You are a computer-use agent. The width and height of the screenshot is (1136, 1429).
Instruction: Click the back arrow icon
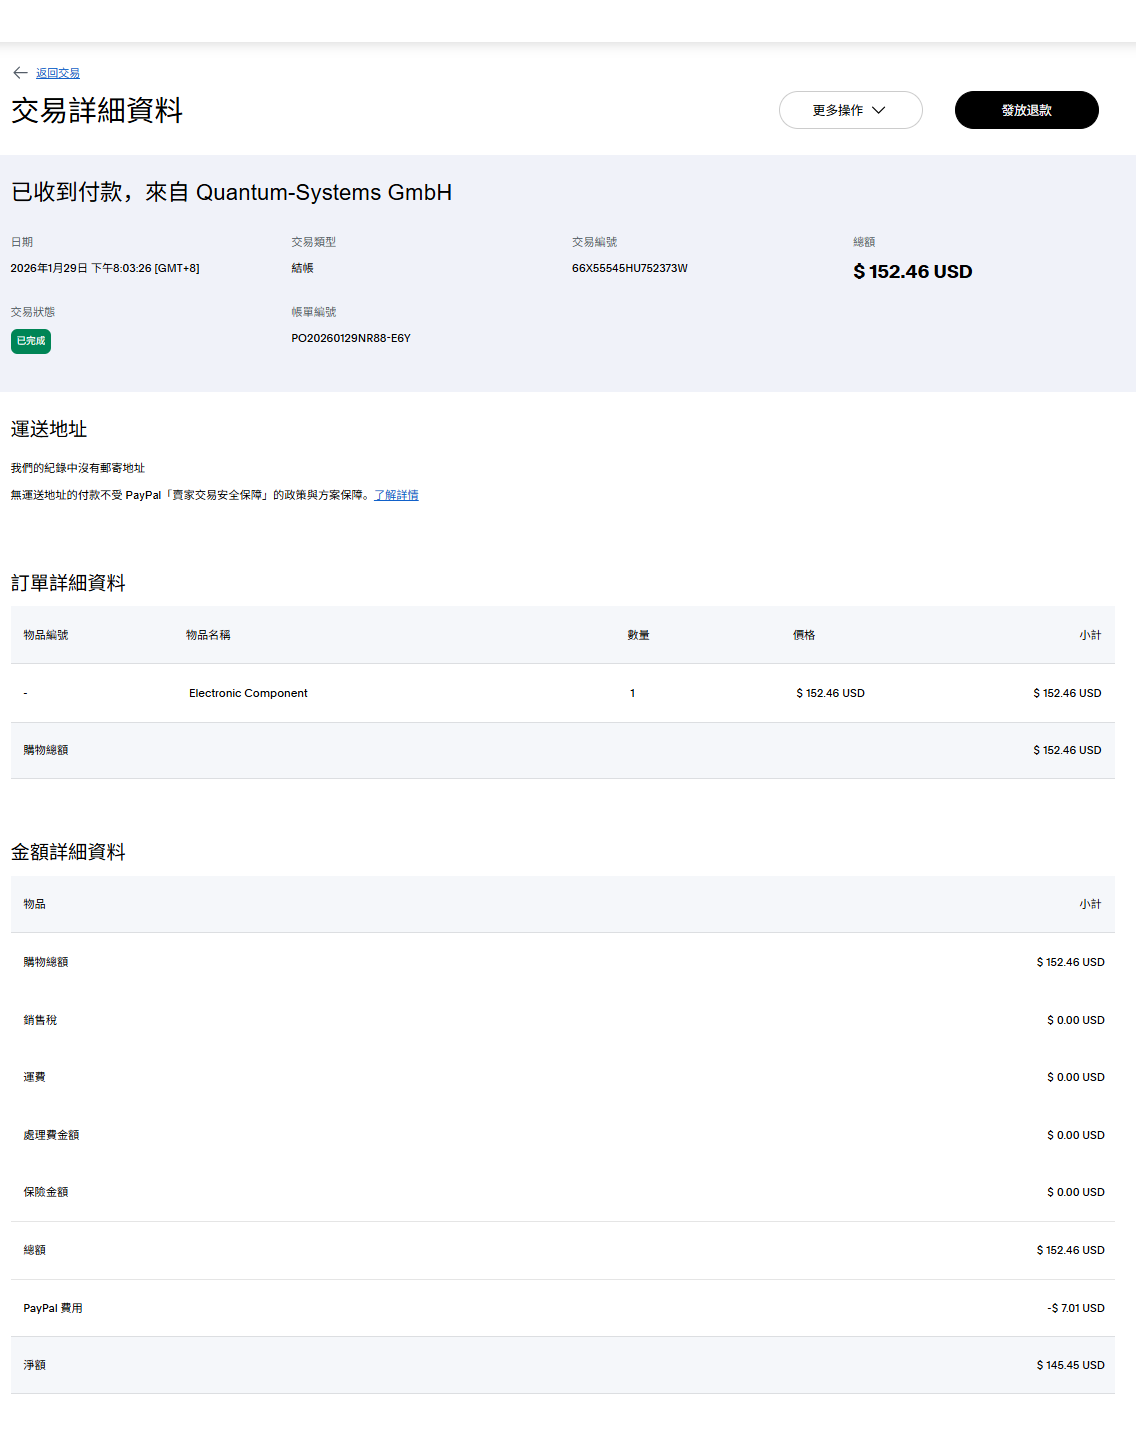[x=20, y=73]
